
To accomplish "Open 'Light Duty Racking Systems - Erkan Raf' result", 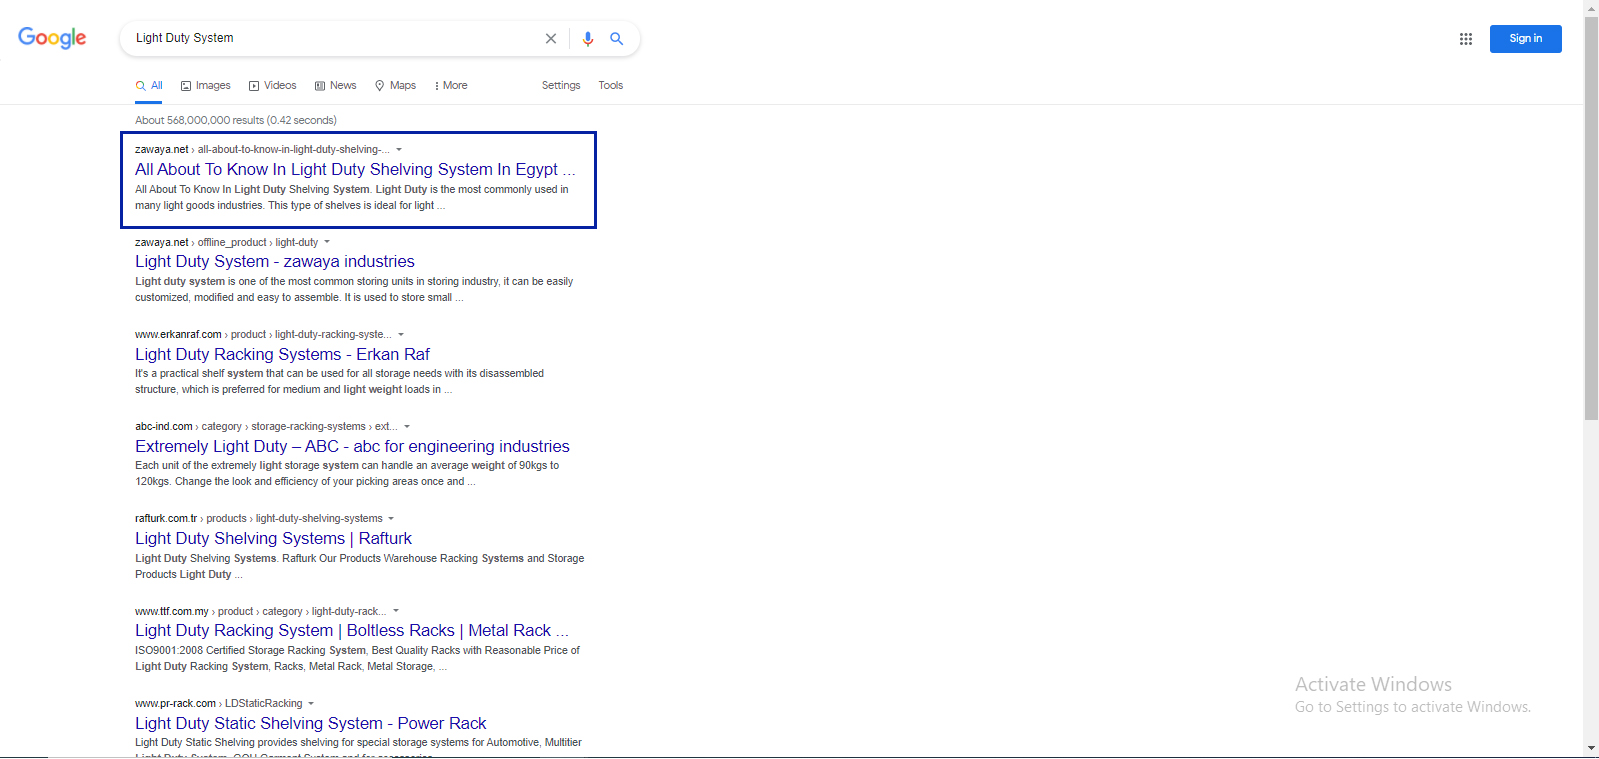I will coord(283,354).
